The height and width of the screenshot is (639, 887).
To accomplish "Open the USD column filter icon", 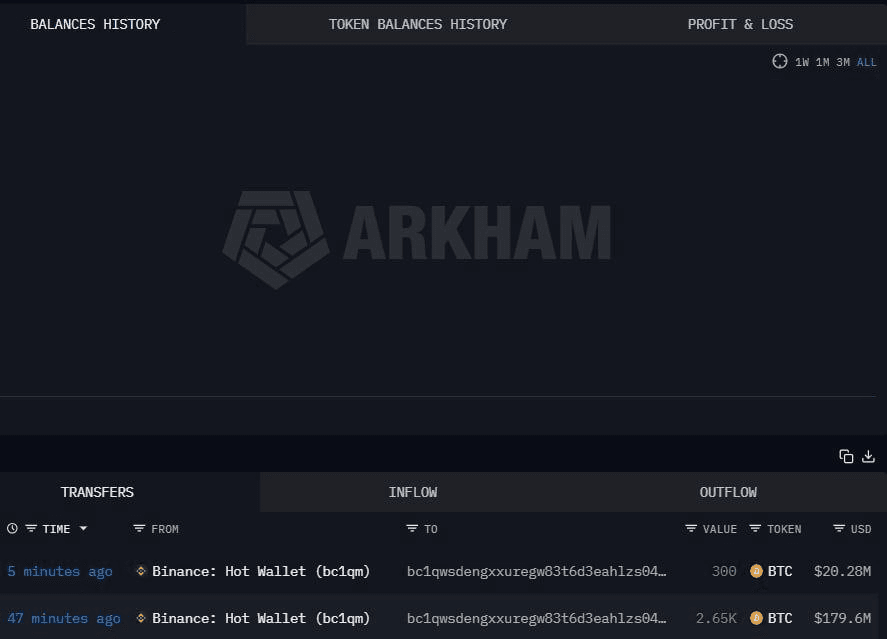I will [x=839, y=529].
